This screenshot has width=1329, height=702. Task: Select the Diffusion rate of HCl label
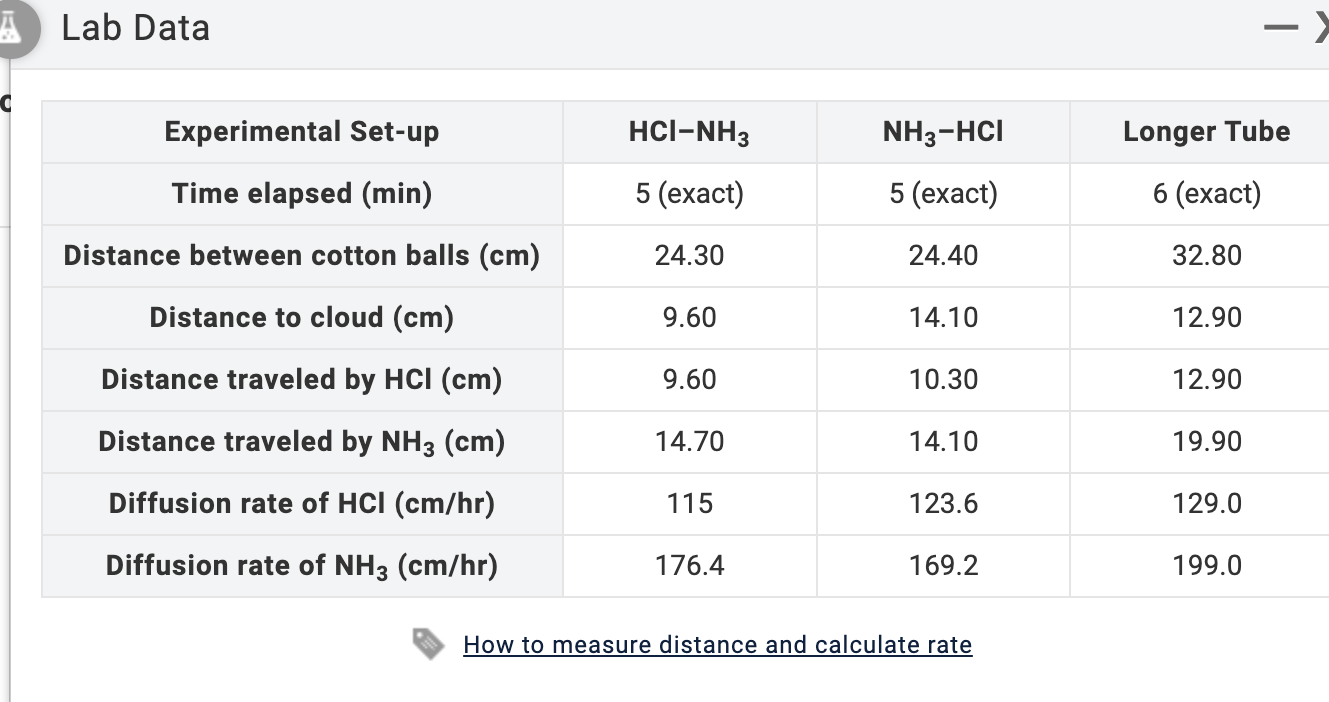301,503
